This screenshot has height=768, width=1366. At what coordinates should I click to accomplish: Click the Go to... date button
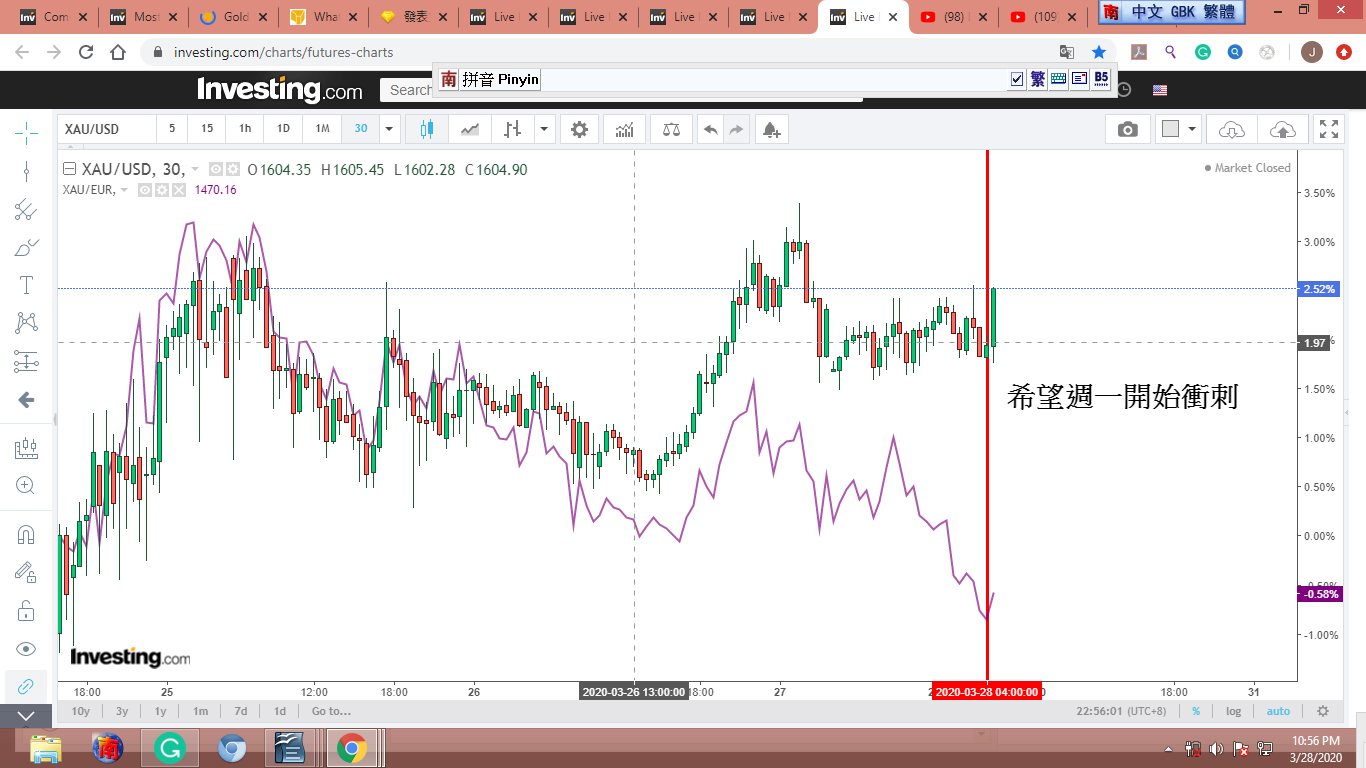tap(331, 711)
